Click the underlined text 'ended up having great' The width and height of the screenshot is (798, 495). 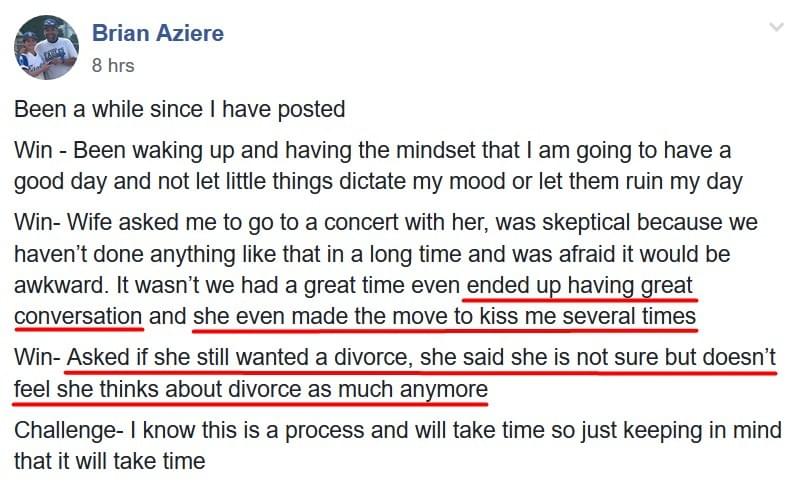[580, 285]
